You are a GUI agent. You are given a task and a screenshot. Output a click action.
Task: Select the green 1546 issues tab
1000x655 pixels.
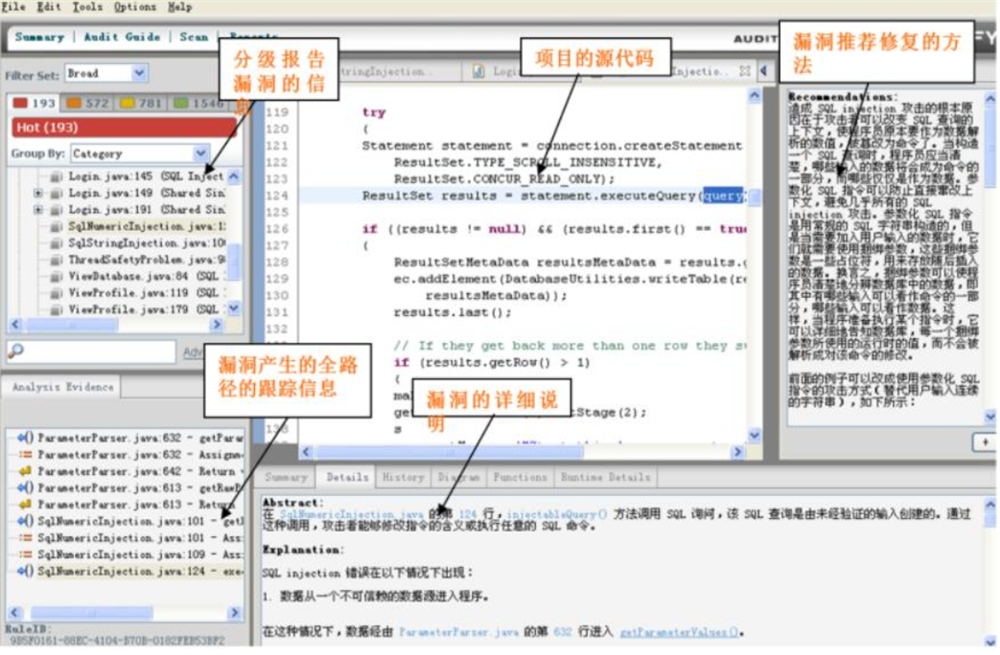click(x=198, y=103)
